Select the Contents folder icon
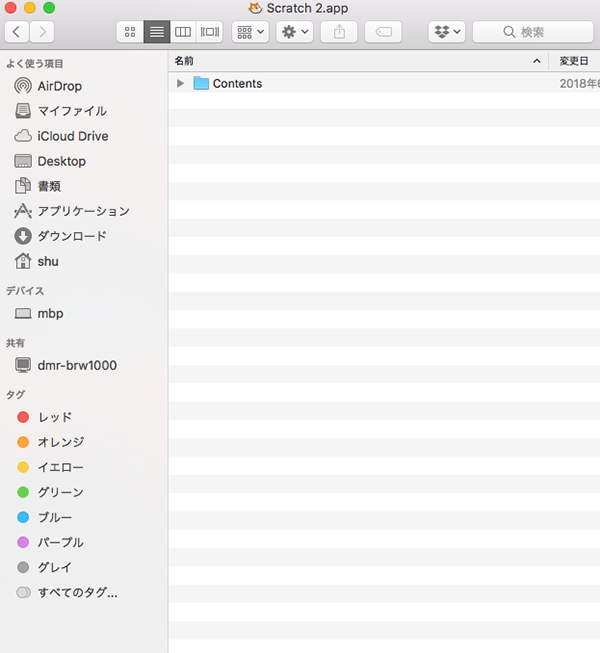This screenshot has width=600, height=653. (201, 83)
